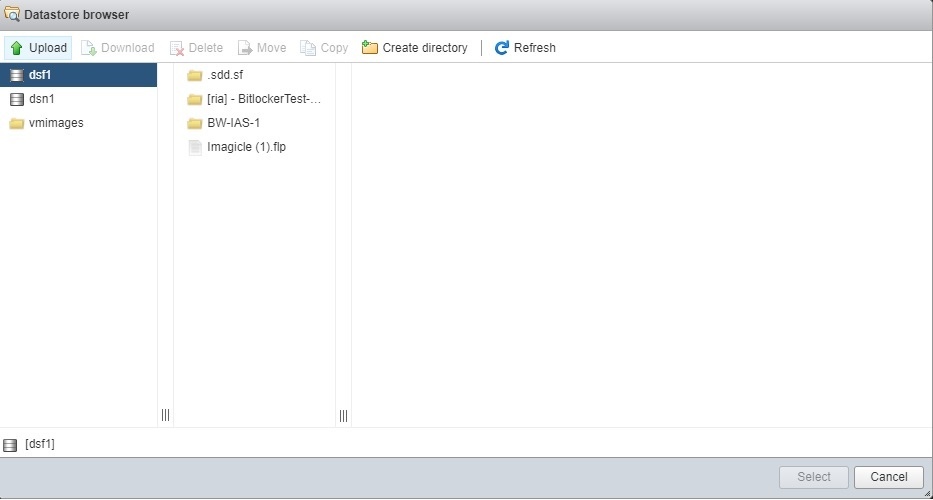This screenshot has height=500, width=933.
Task: Click the Copy toolbar icon
Action: (308, 48)
